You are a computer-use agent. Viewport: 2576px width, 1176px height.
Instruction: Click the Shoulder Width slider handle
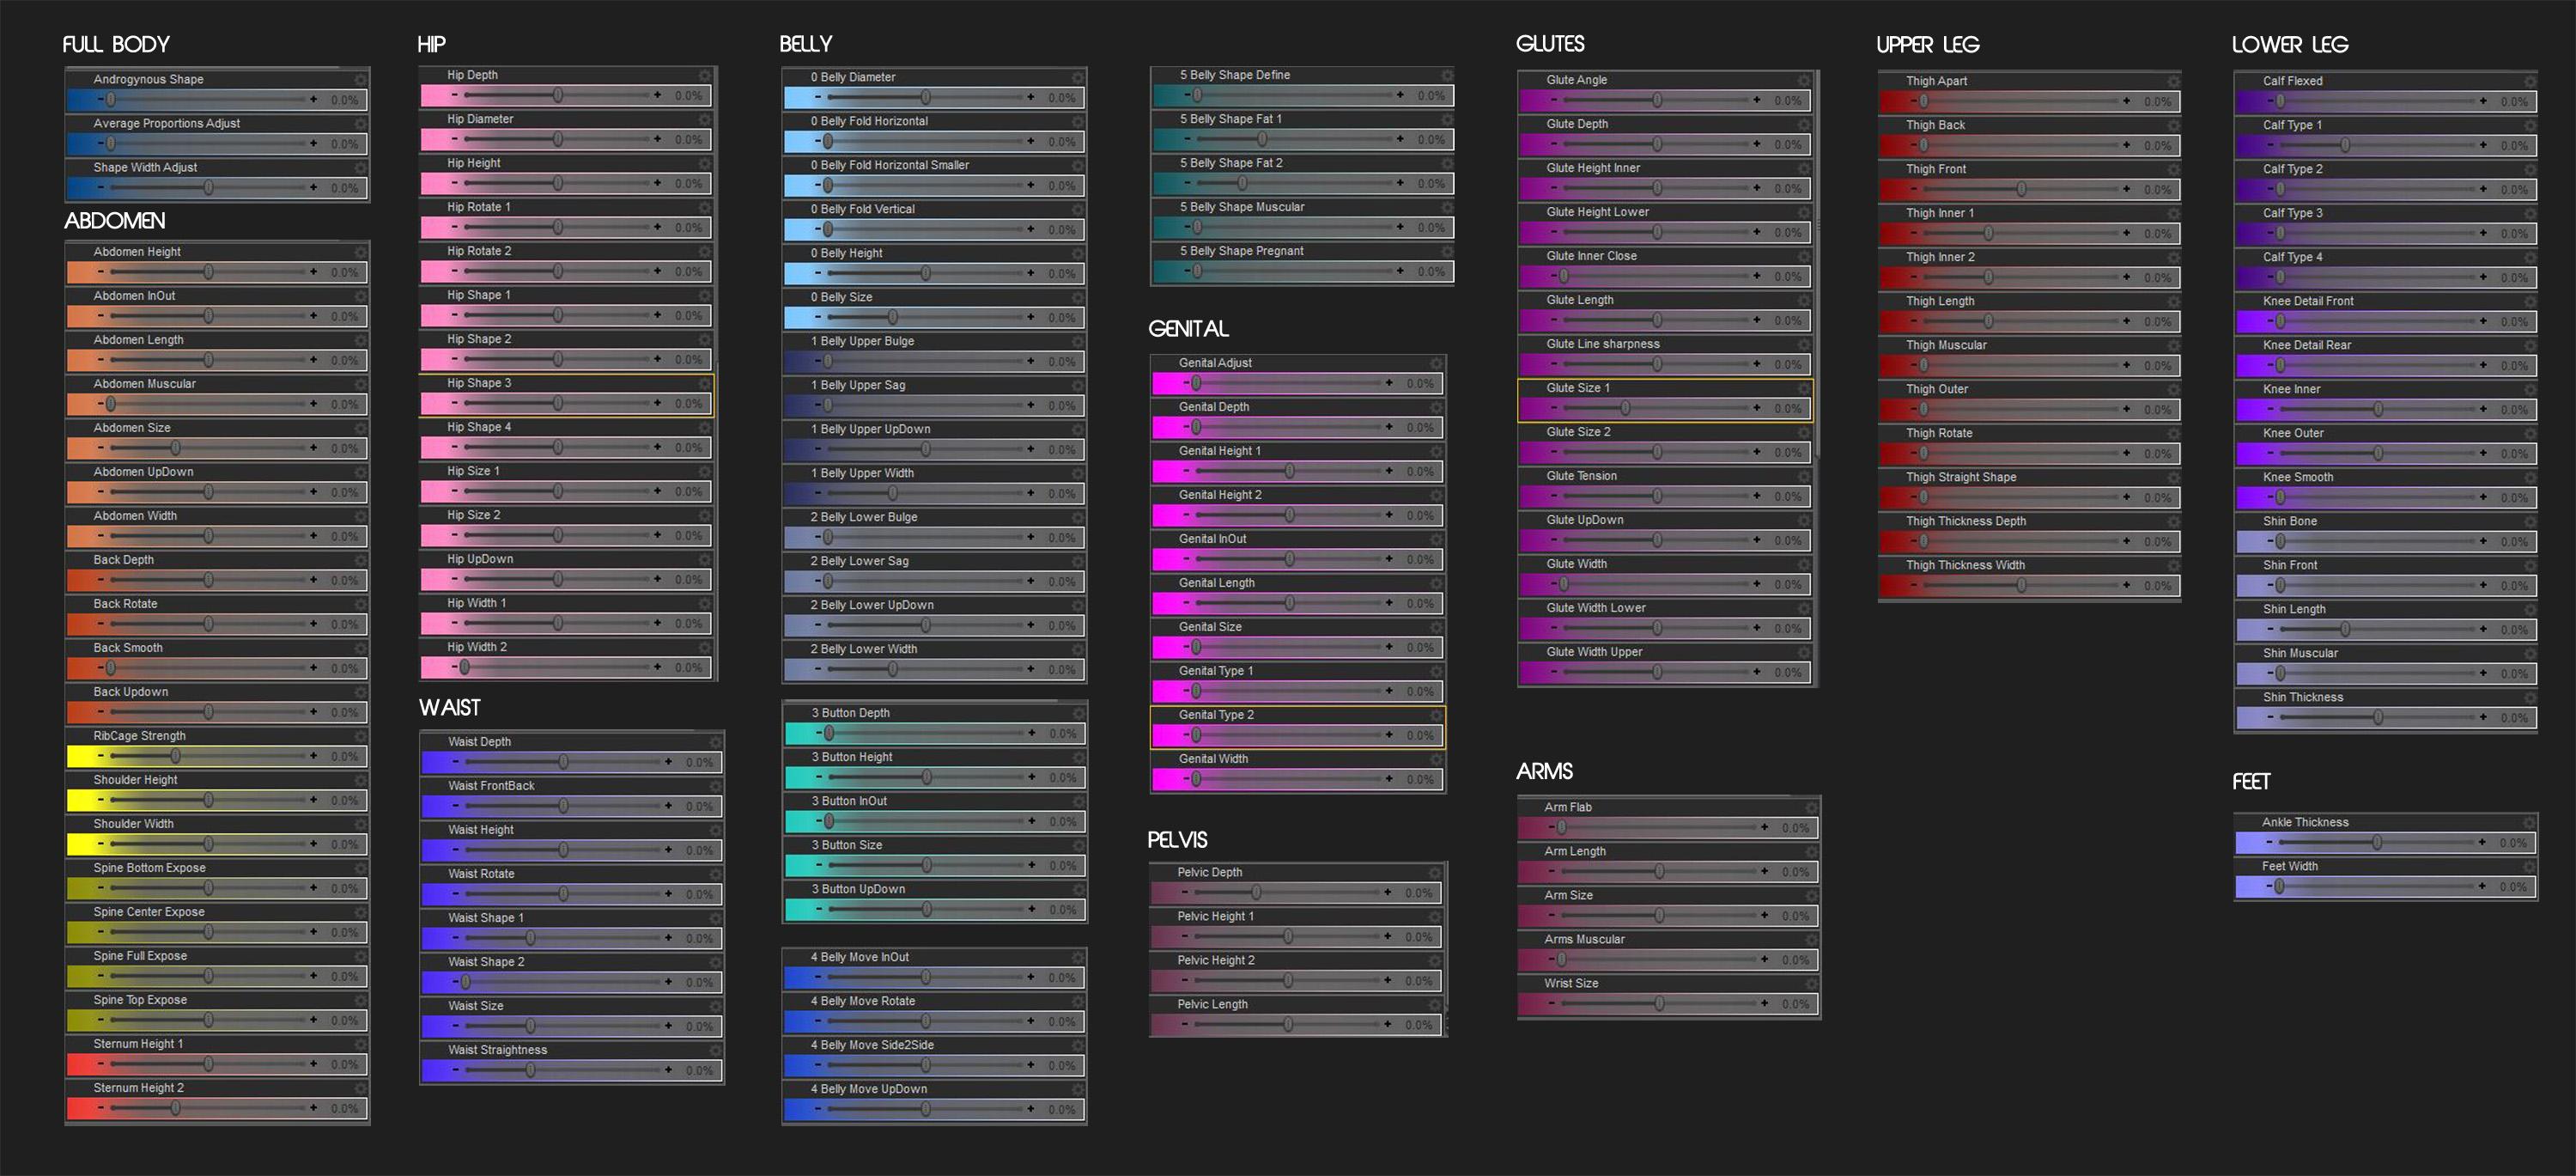[208, 844]
